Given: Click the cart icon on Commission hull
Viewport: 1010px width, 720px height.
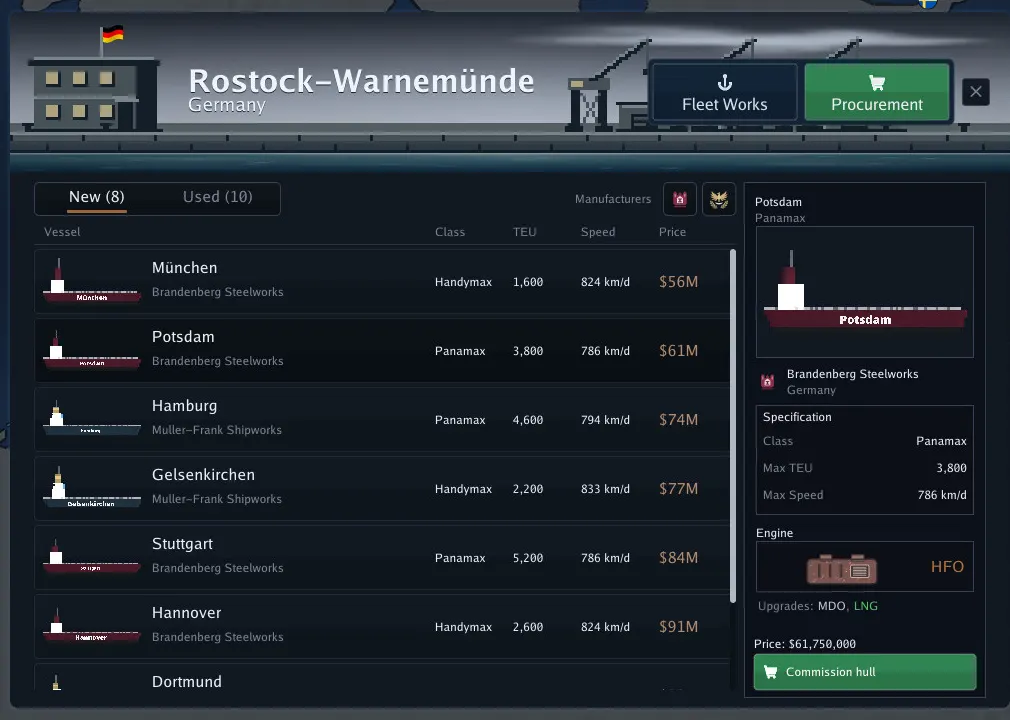Looking at the screenshot, I should click(x=770, y=672).
